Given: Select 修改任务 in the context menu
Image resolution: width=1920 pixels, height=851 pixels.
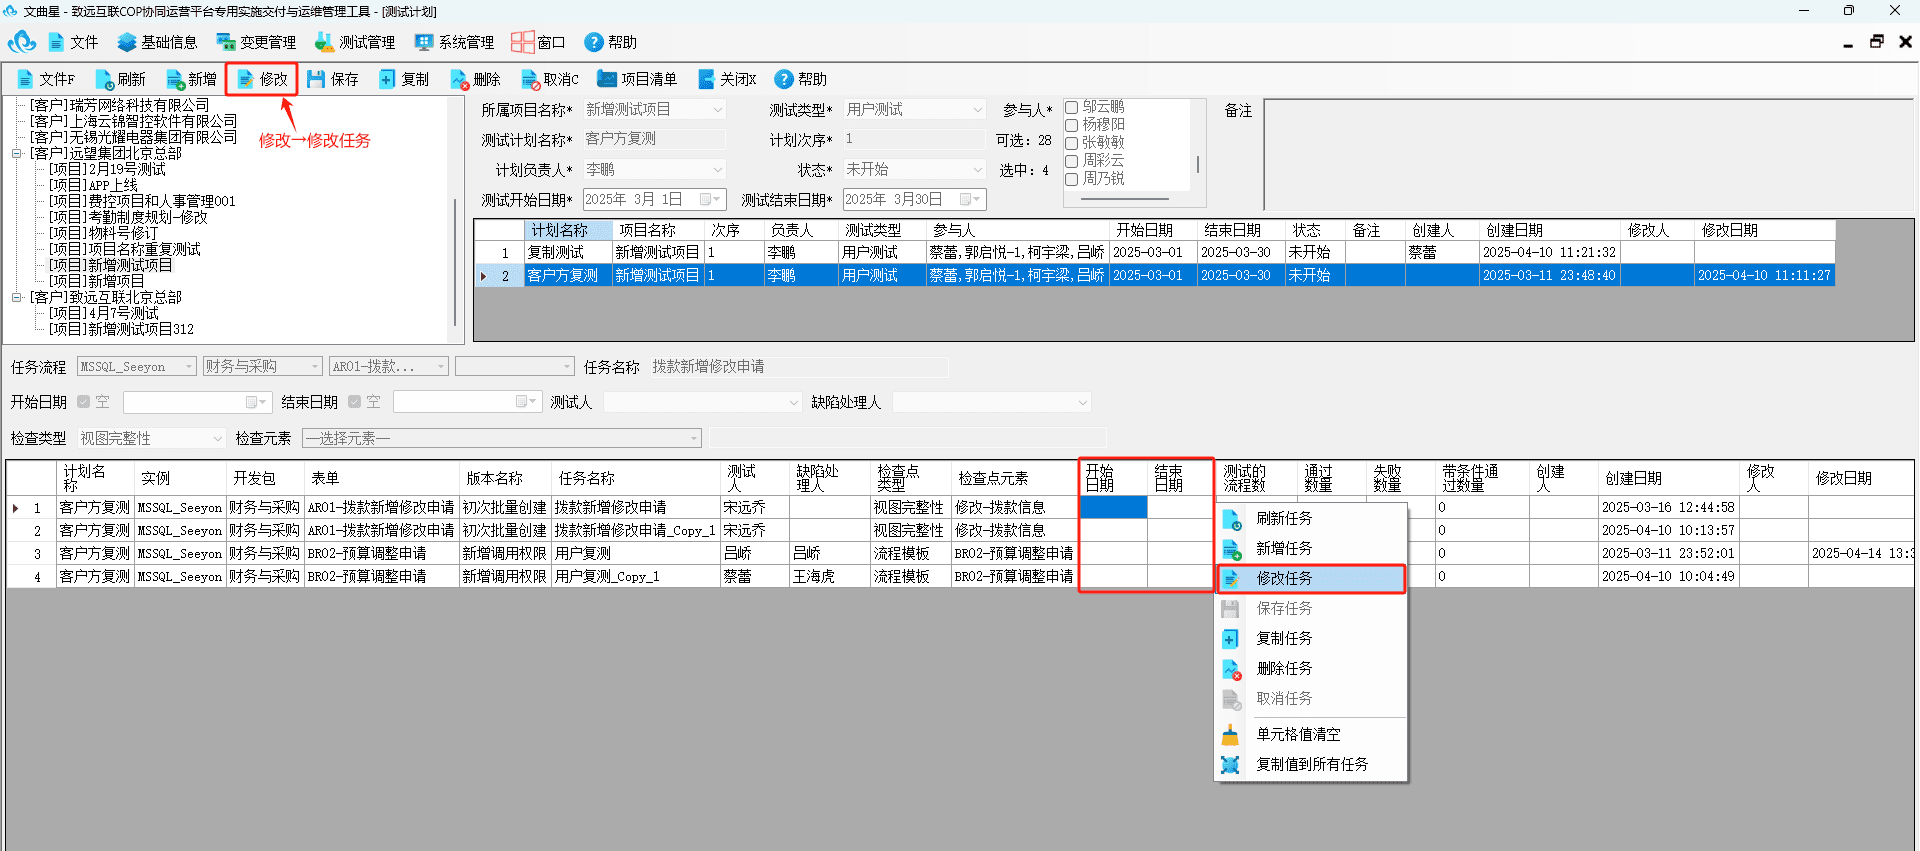Looking at the screenshot, I should pyautogui.click(x=1311, y=579).
